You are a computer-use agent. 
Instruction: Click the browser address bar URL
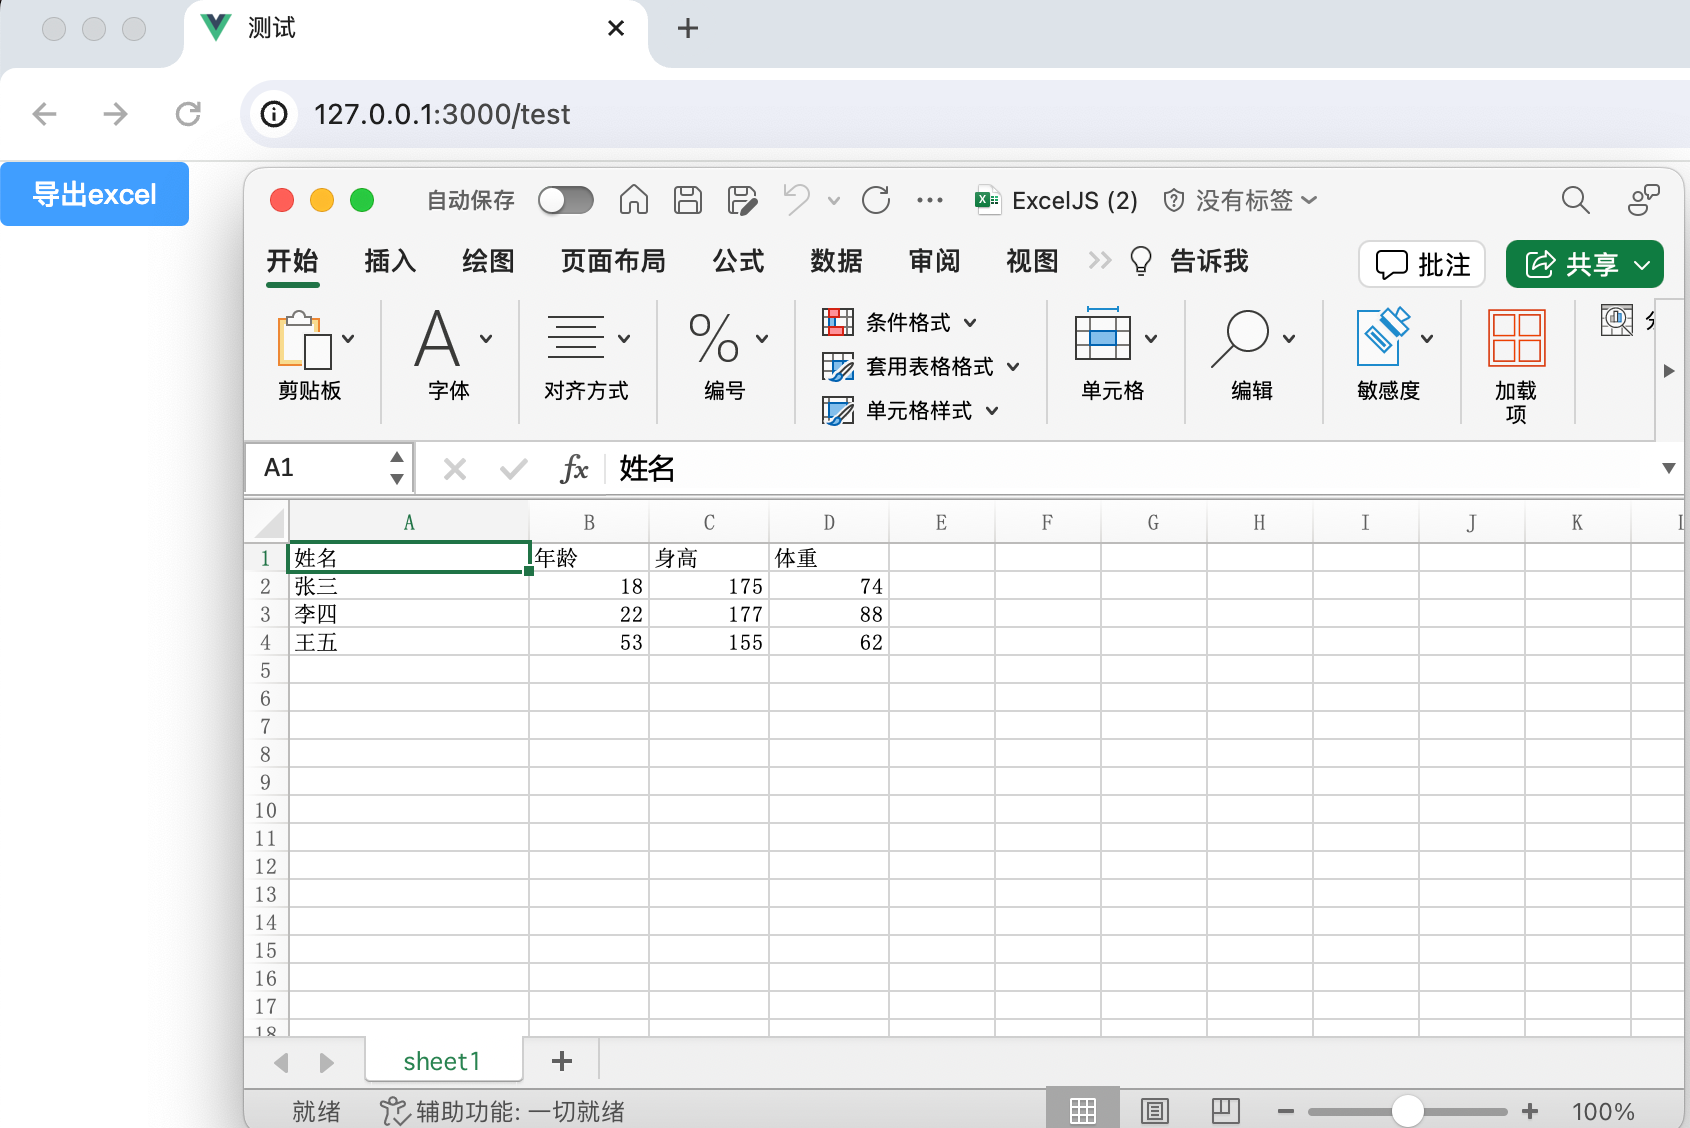pos(442,114)
